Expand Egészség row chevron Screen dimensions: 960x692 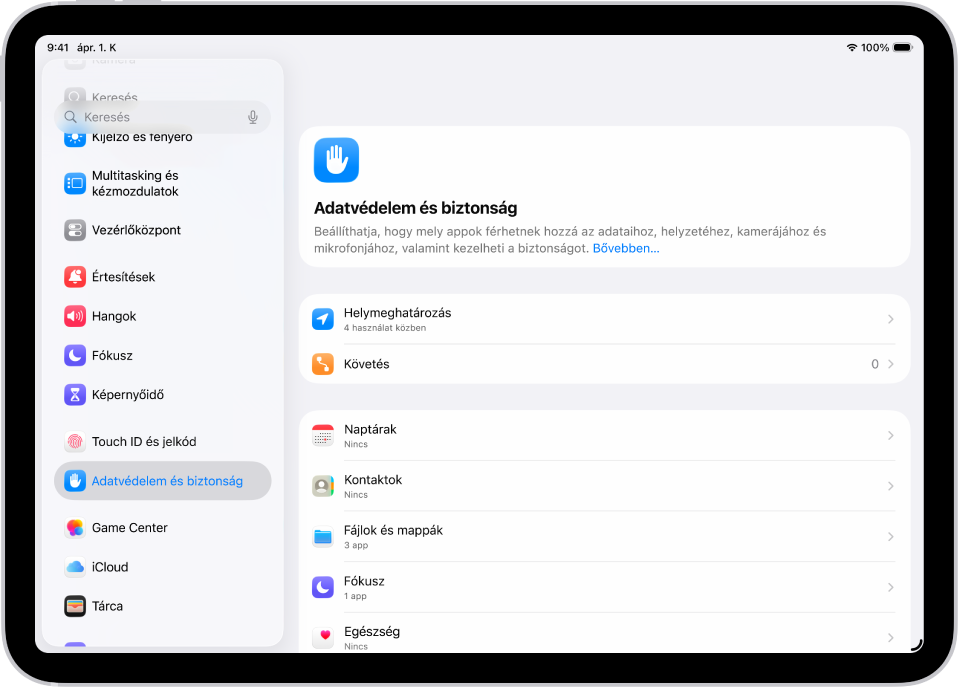pyautogui.click(x=891, y=637)
